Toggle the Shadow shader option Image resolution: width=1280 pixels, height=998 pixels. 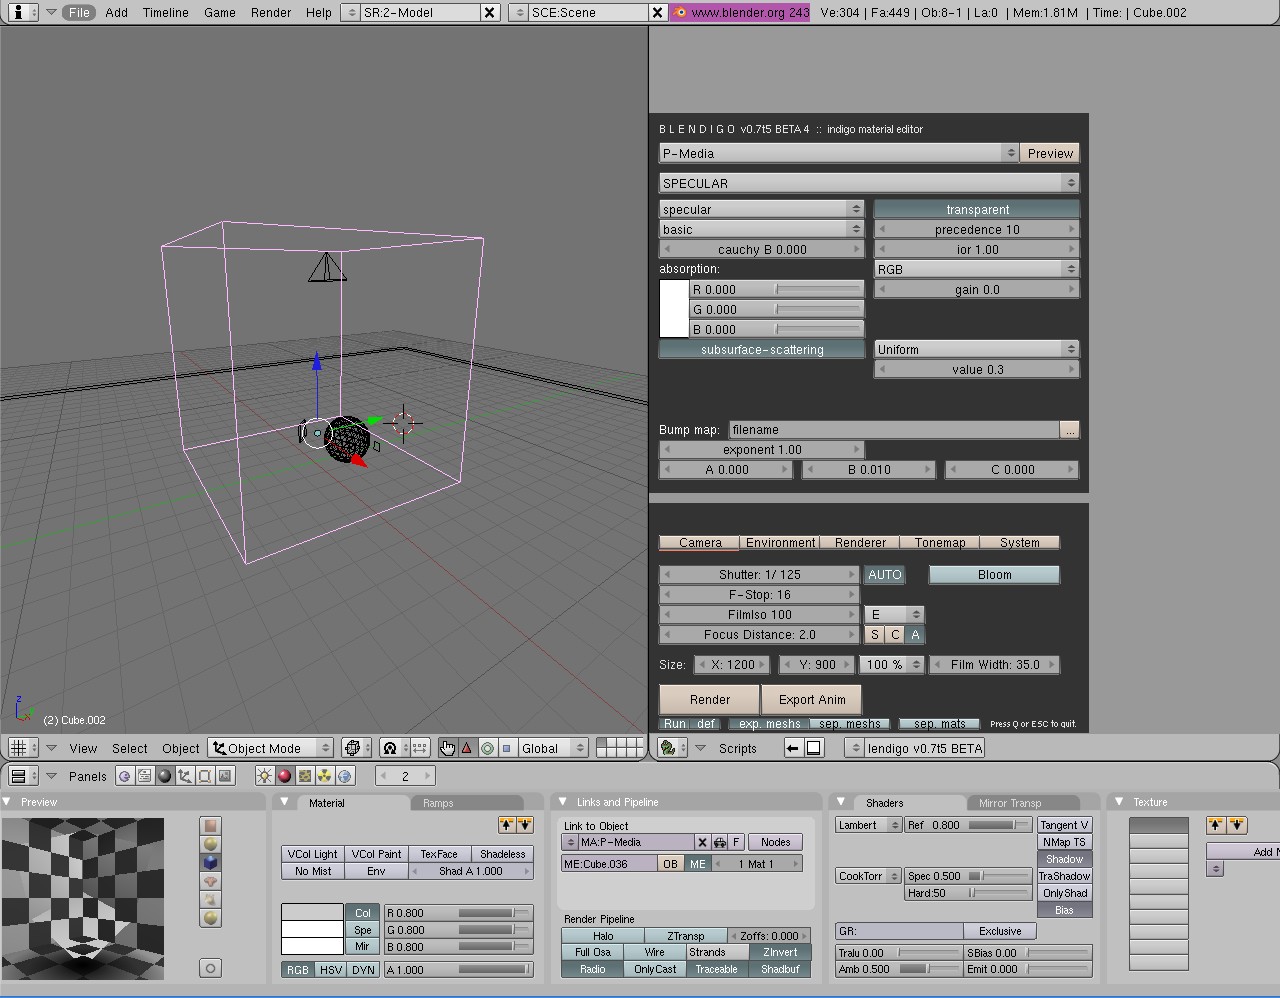(1064, 859)
